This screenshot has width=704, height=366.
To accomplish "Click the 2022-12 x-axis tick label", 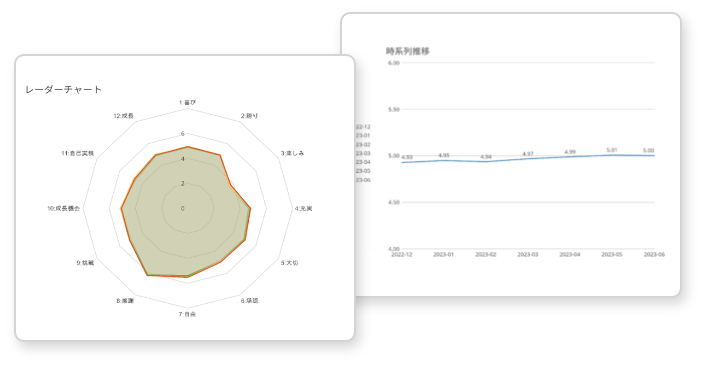I will pyautogui.click(x=402, y=255).
